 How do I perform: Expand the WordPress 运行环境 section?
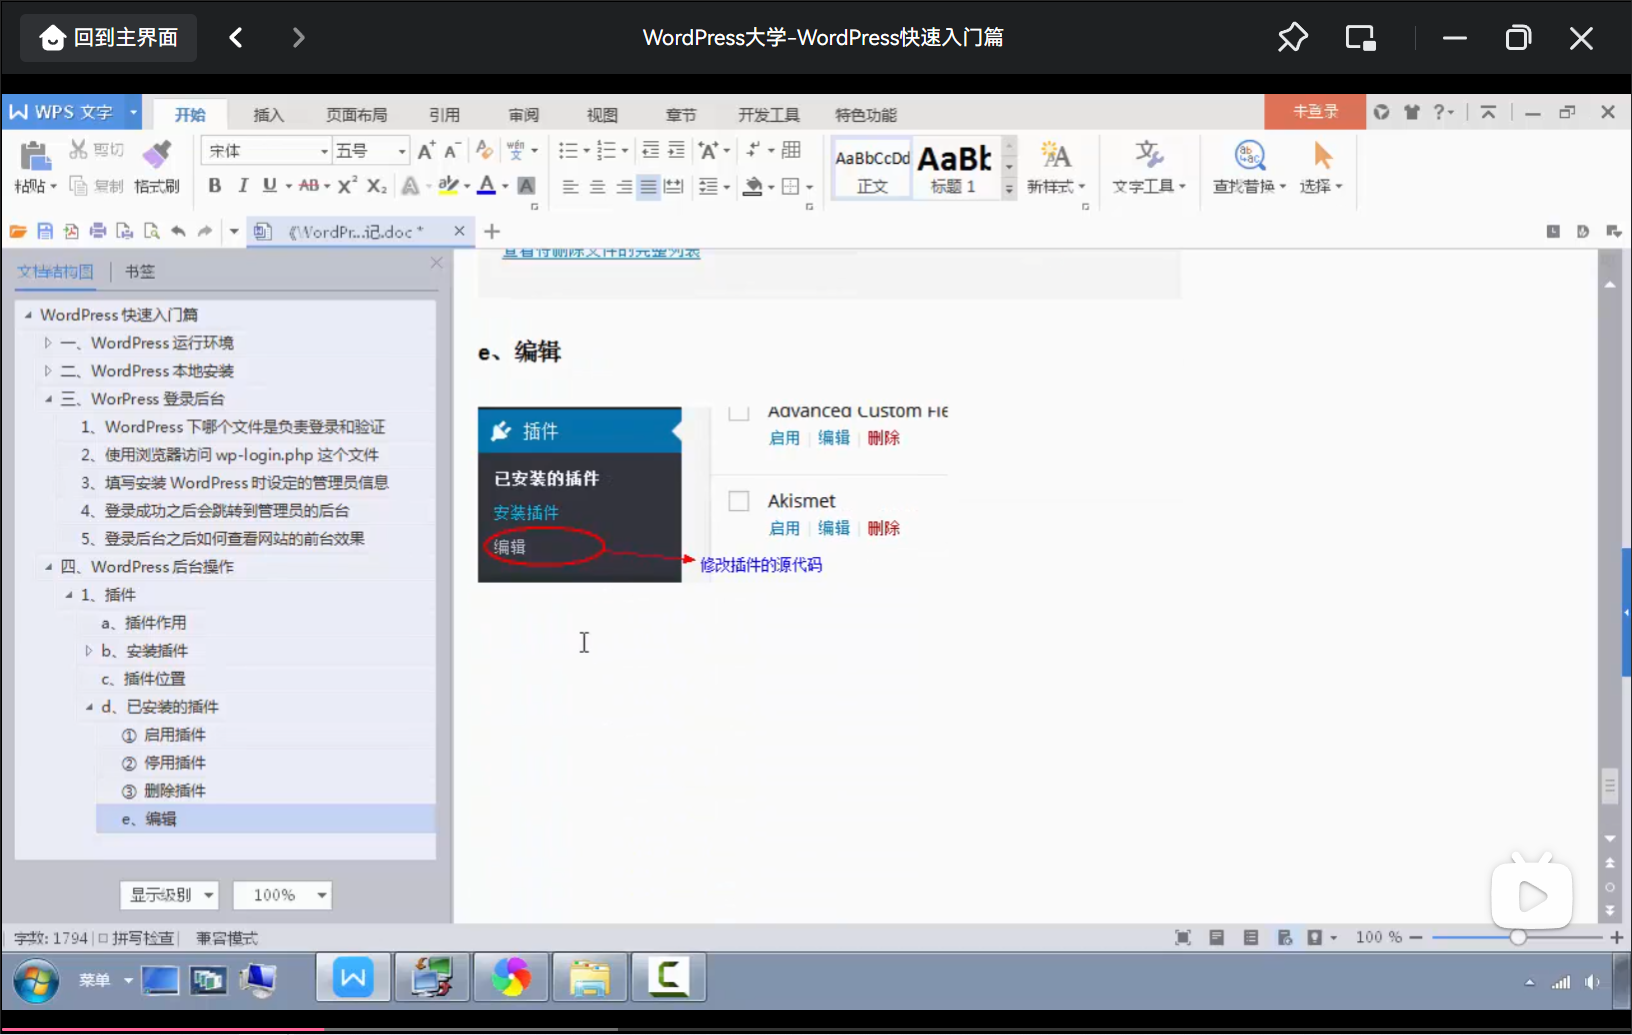(47, 343)
